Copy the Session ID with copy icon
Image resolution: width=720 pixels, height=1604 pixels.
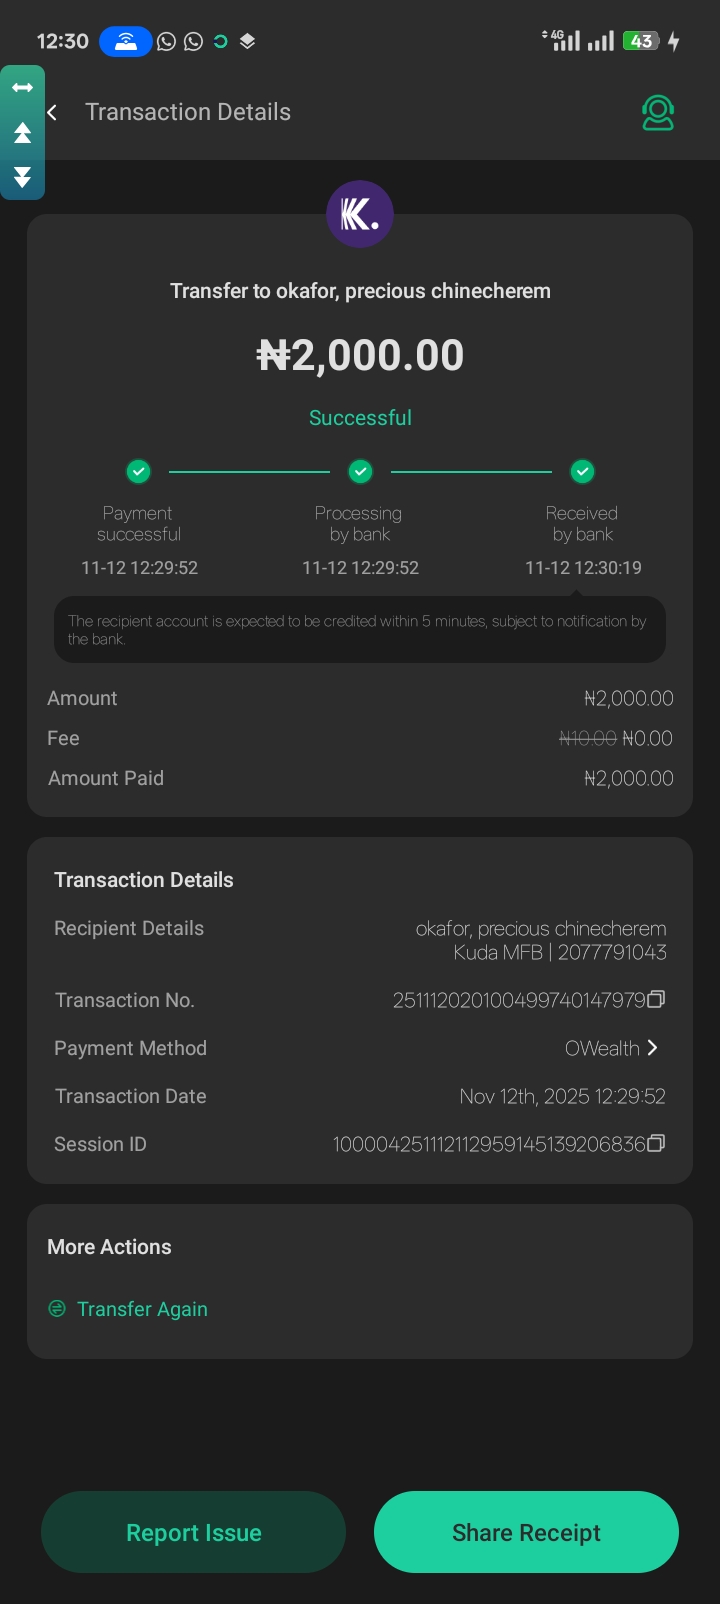(656, 1143)
